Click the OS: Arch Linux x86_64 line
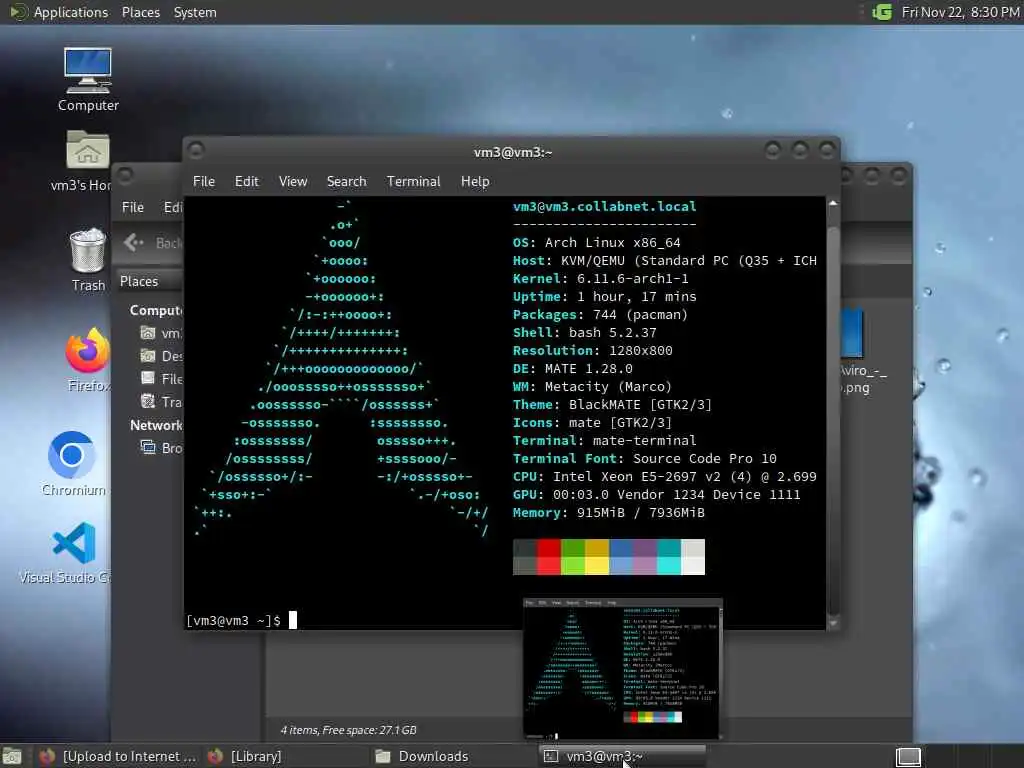Image resolution: width=1024 pixels, height=768 pixels. pos(597,242)
